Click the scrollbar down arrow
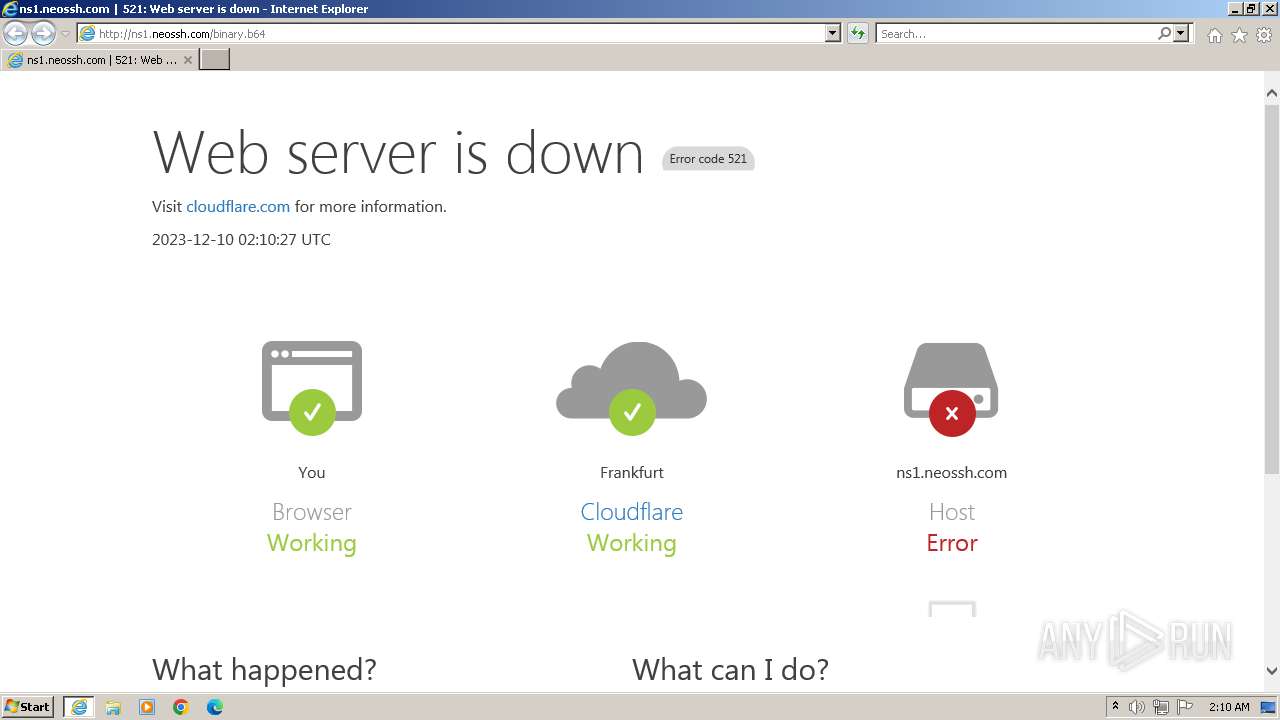 tap(1272, 671)
